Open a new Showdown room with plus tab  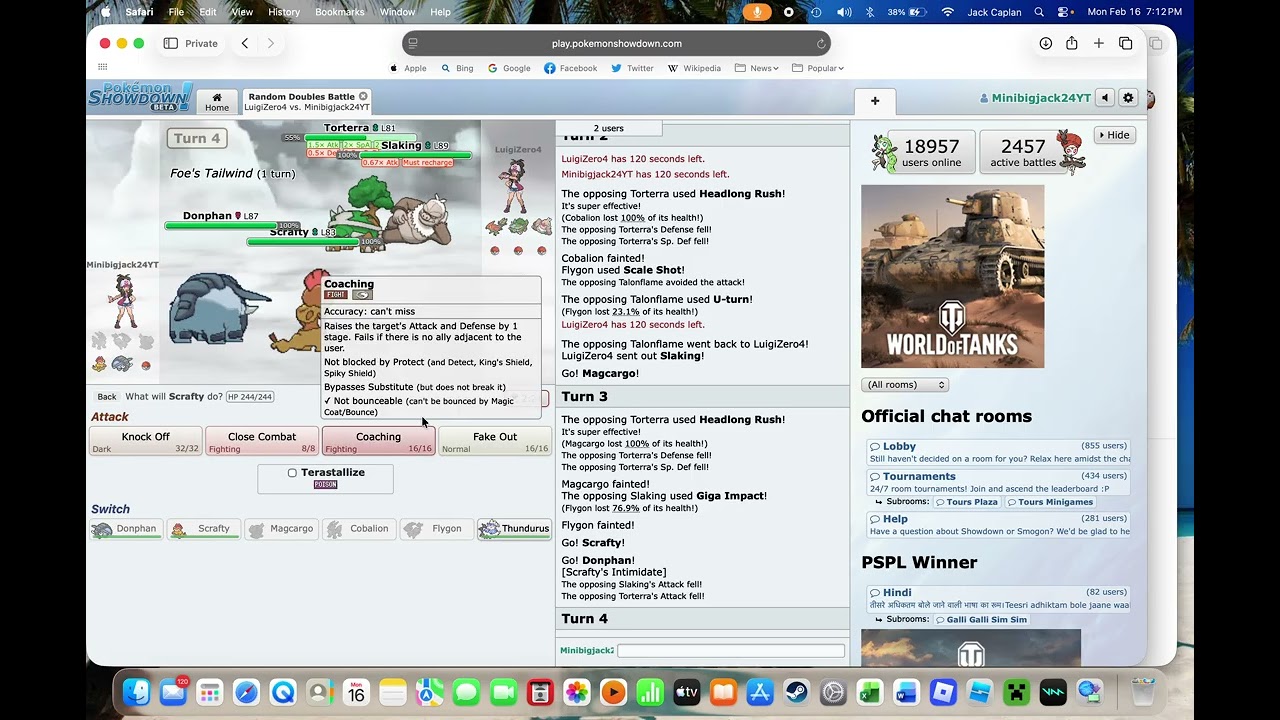pos(875,101)
